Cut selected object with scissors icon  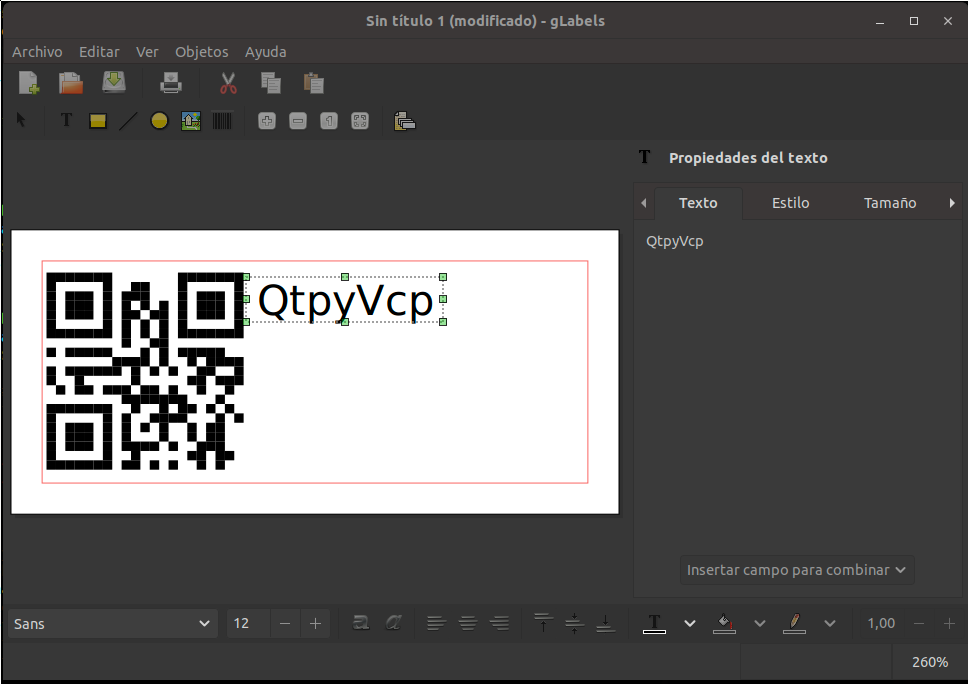point(228,83)
